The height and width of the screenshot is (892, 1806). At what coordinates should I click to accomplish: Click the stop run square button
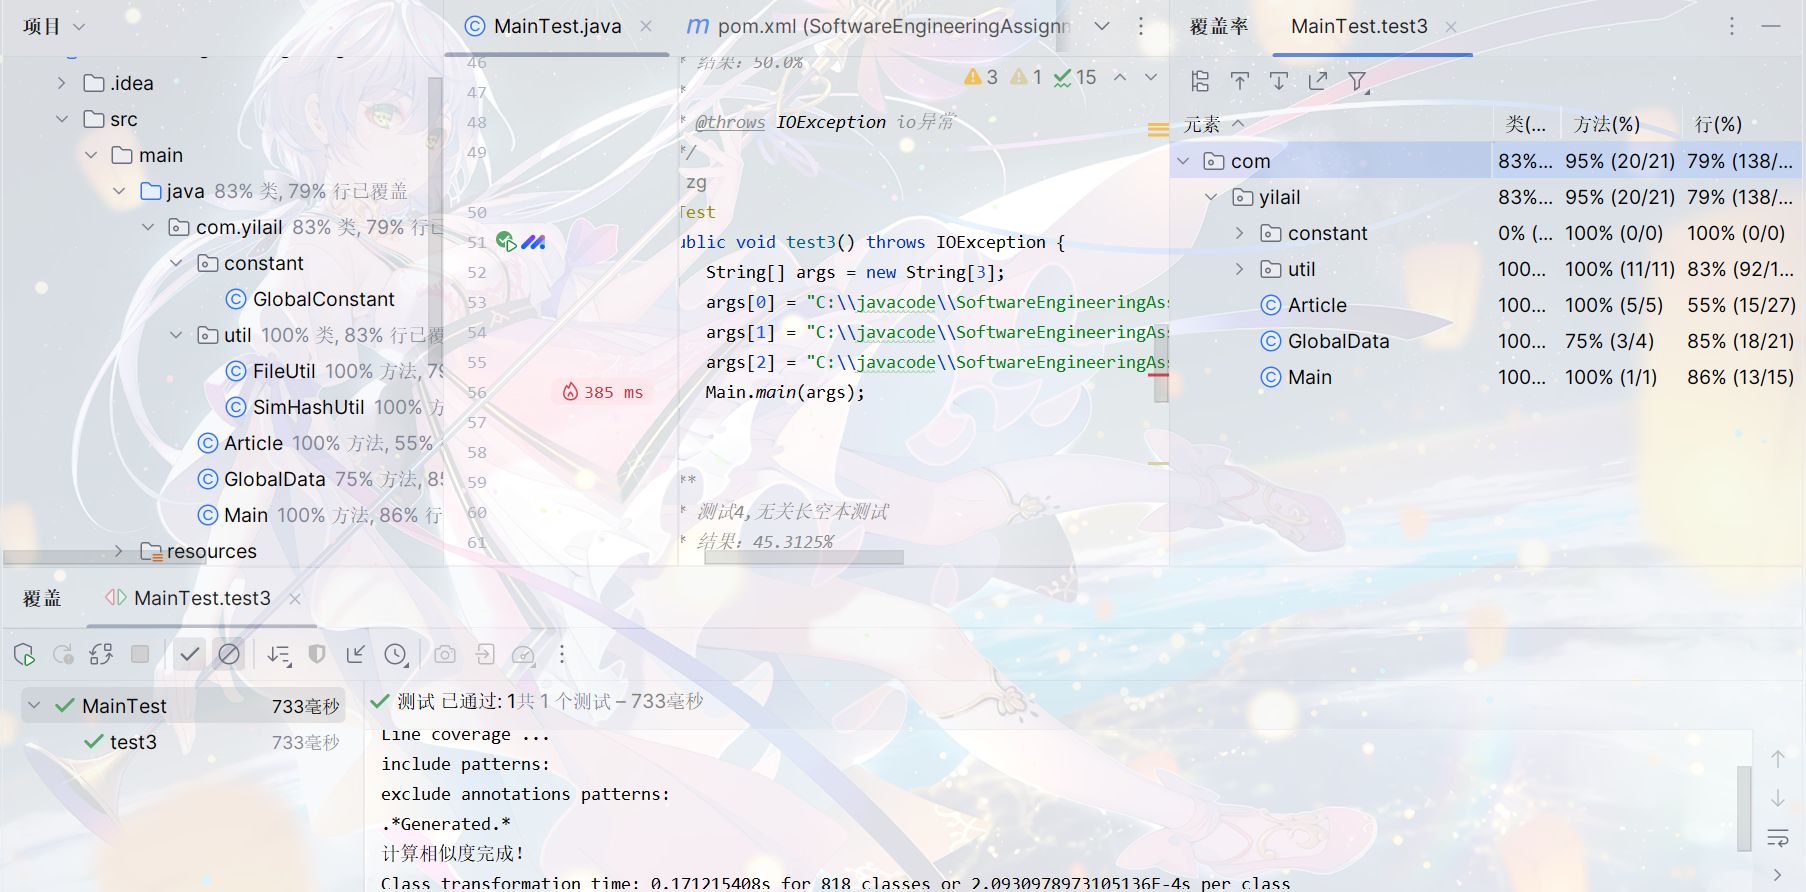[140, 654]
